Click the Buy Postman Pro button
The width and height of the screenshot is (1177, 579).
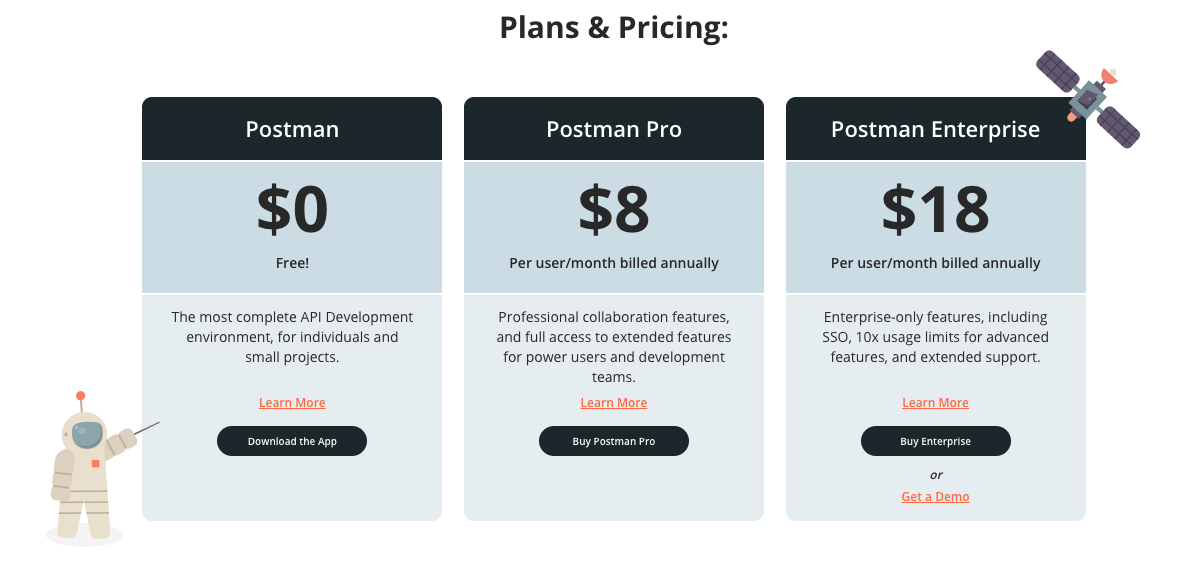pyautogui.click(x=614, y=441)
